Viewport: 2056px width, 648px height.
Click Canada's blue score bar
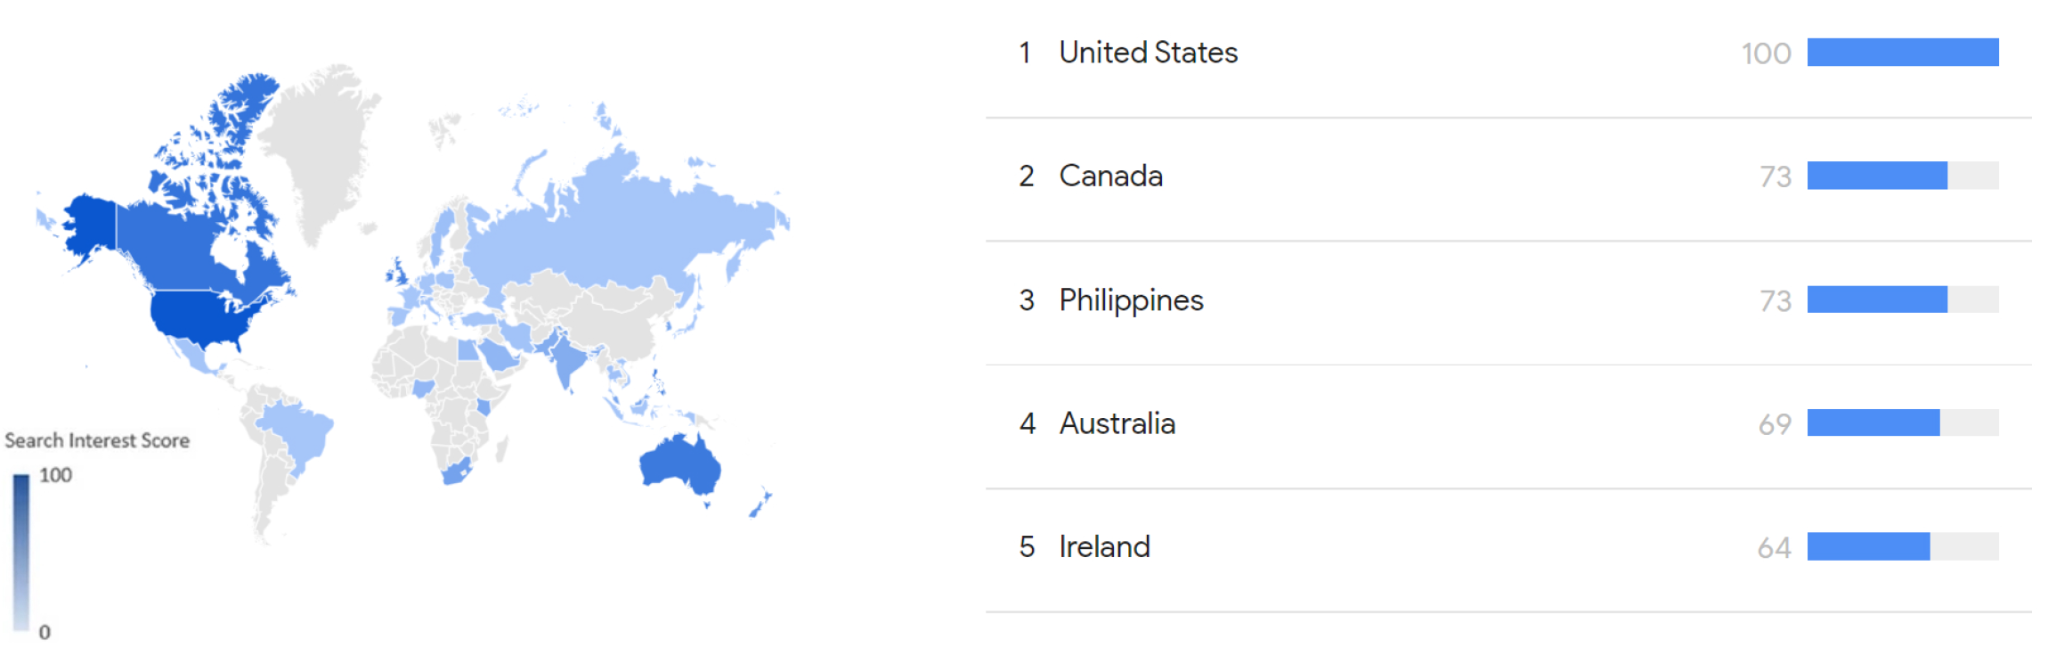(1877, 176)
